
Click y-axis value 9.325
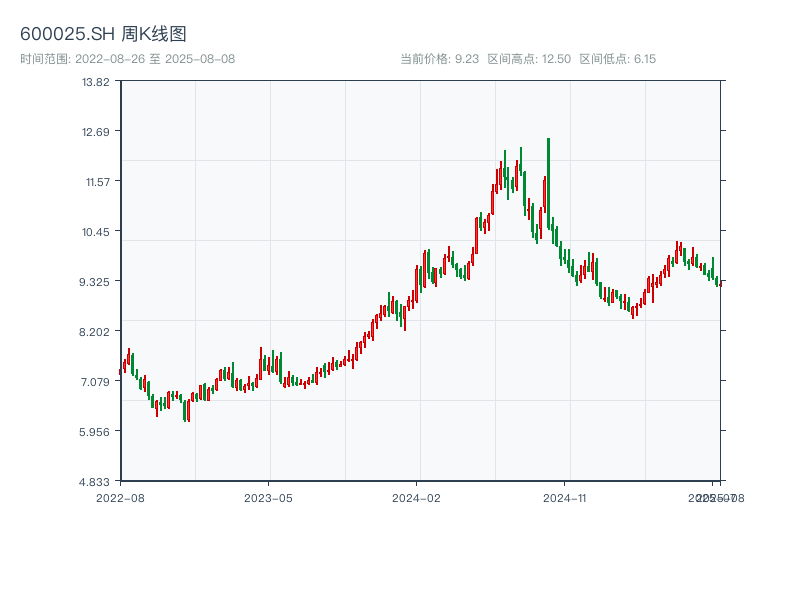click(94, 282)
